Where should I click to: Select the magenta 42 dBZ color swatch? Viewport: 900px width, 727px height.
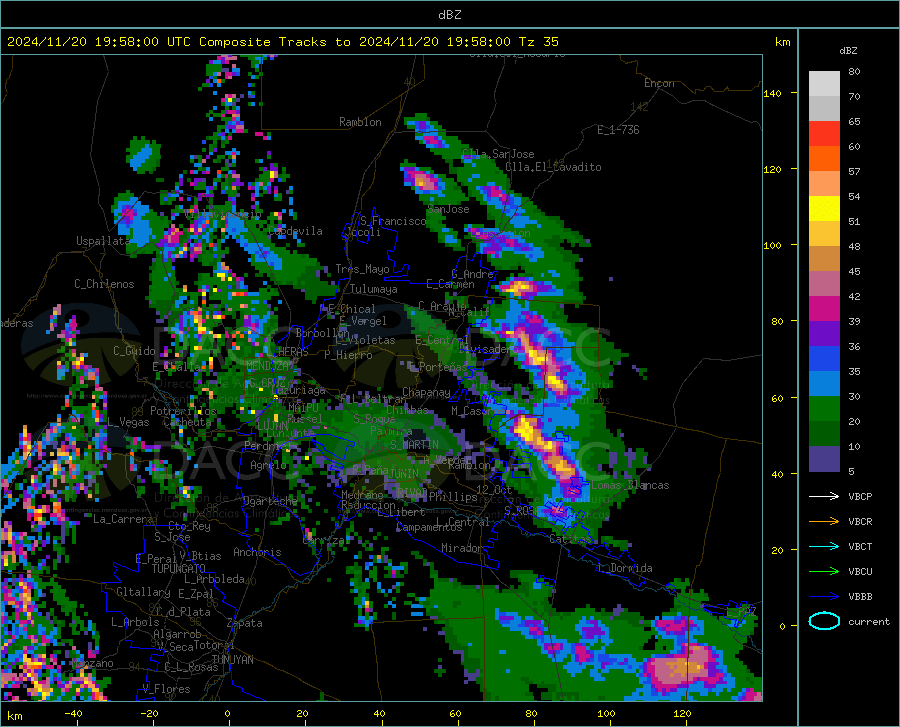click(x=824, y=309)
